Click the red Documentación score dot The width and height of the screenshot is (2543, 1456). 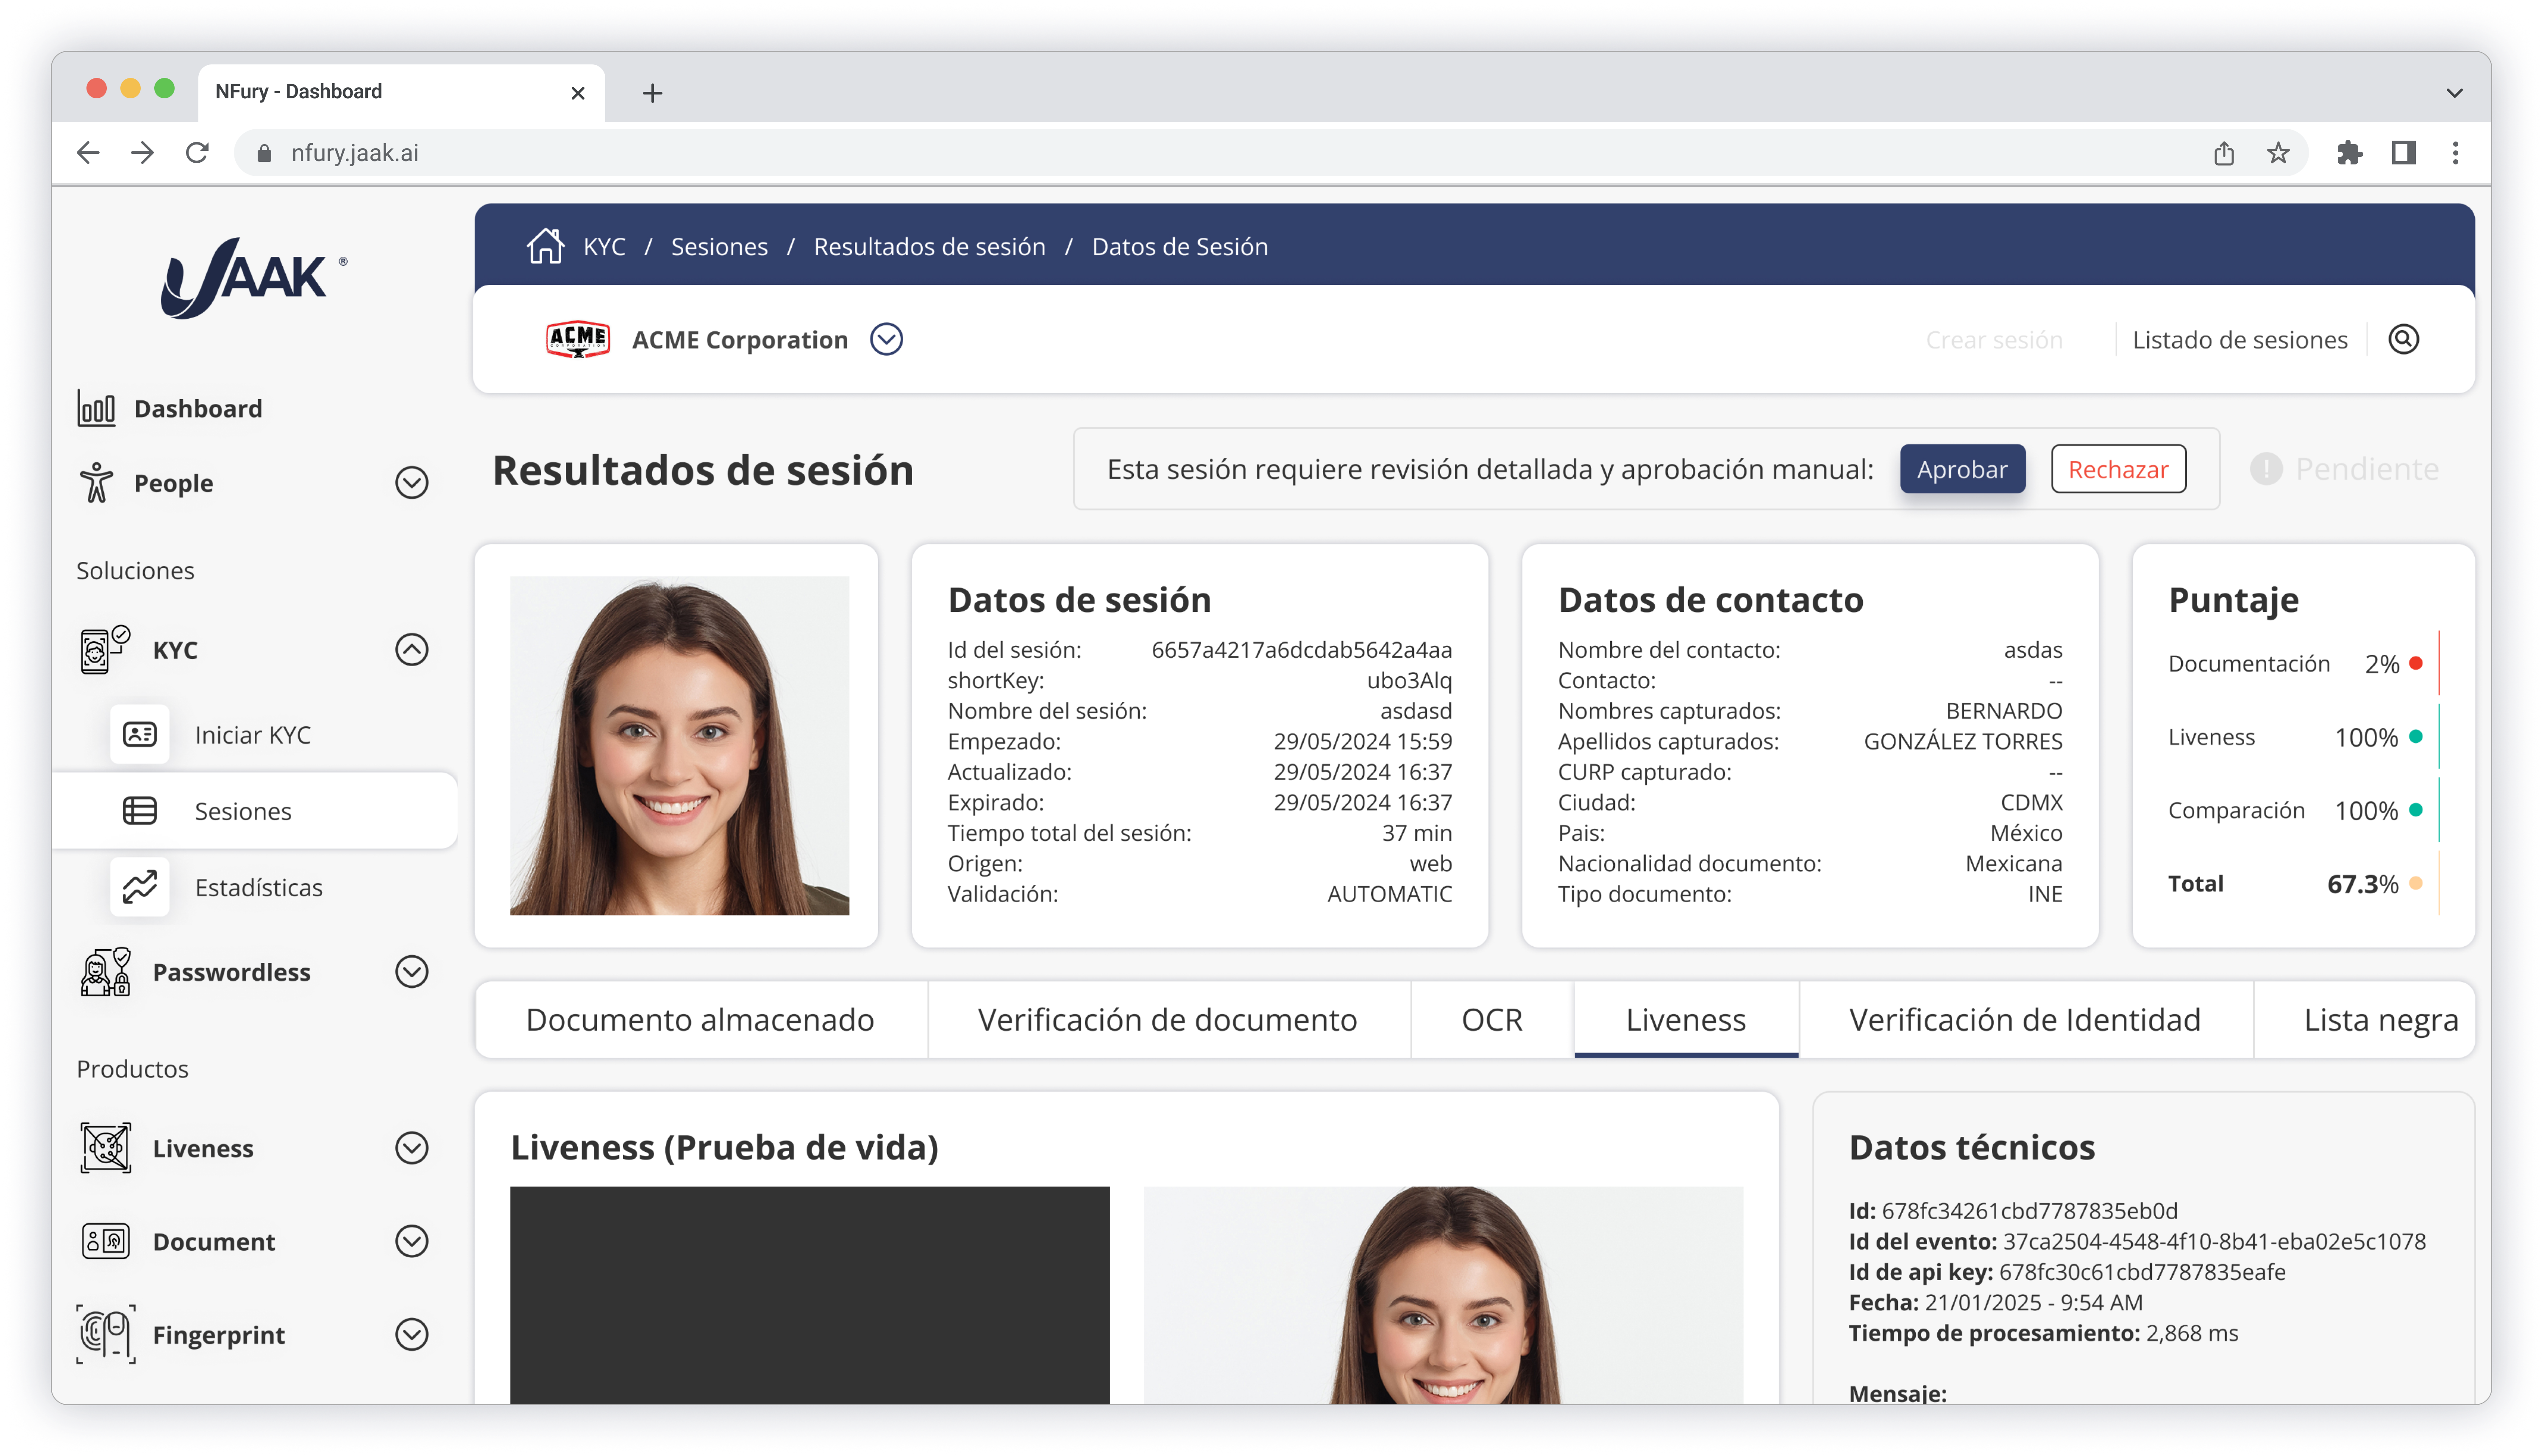point(2416,663)
